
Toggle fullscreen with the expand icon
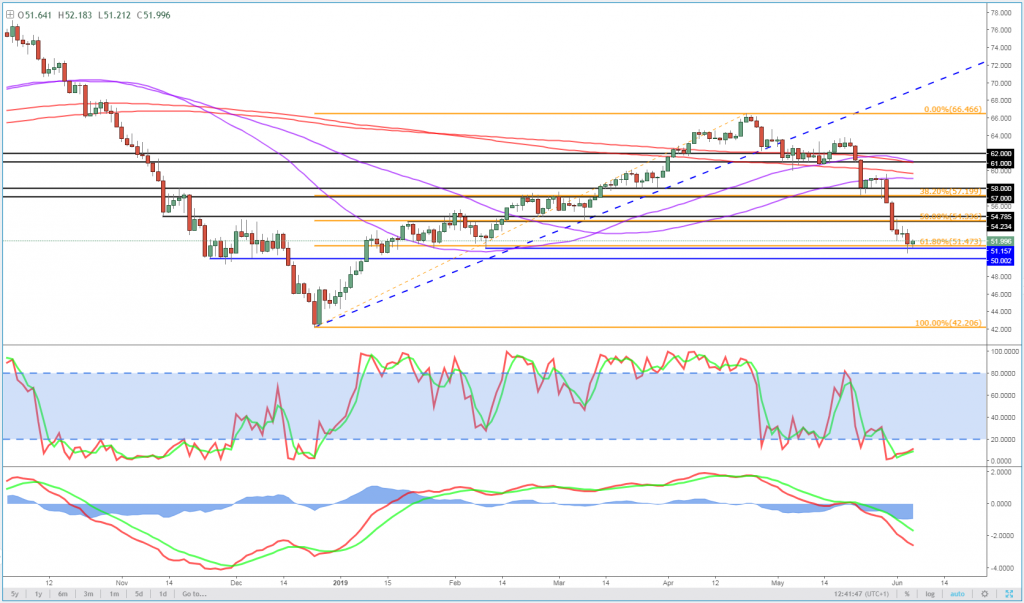1010,594
